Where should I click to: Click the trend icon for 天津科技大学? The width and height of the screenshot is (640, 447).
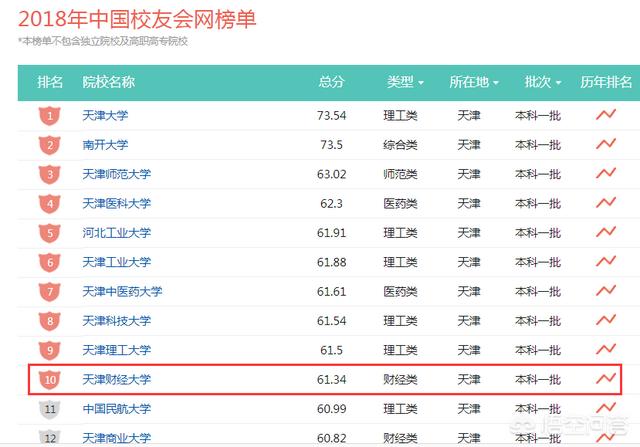[x=605, y=320]
